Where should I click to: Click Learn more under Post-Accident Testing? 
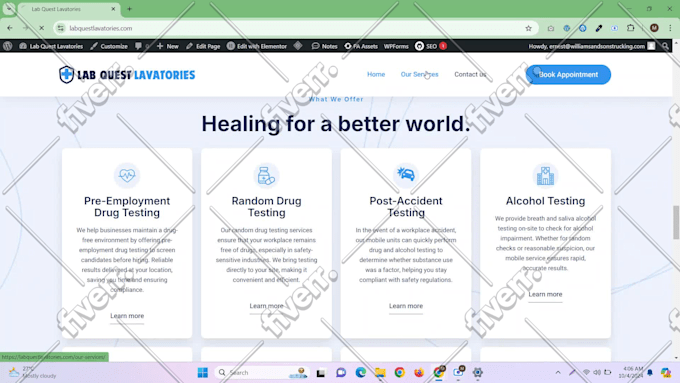pos(406,306)
